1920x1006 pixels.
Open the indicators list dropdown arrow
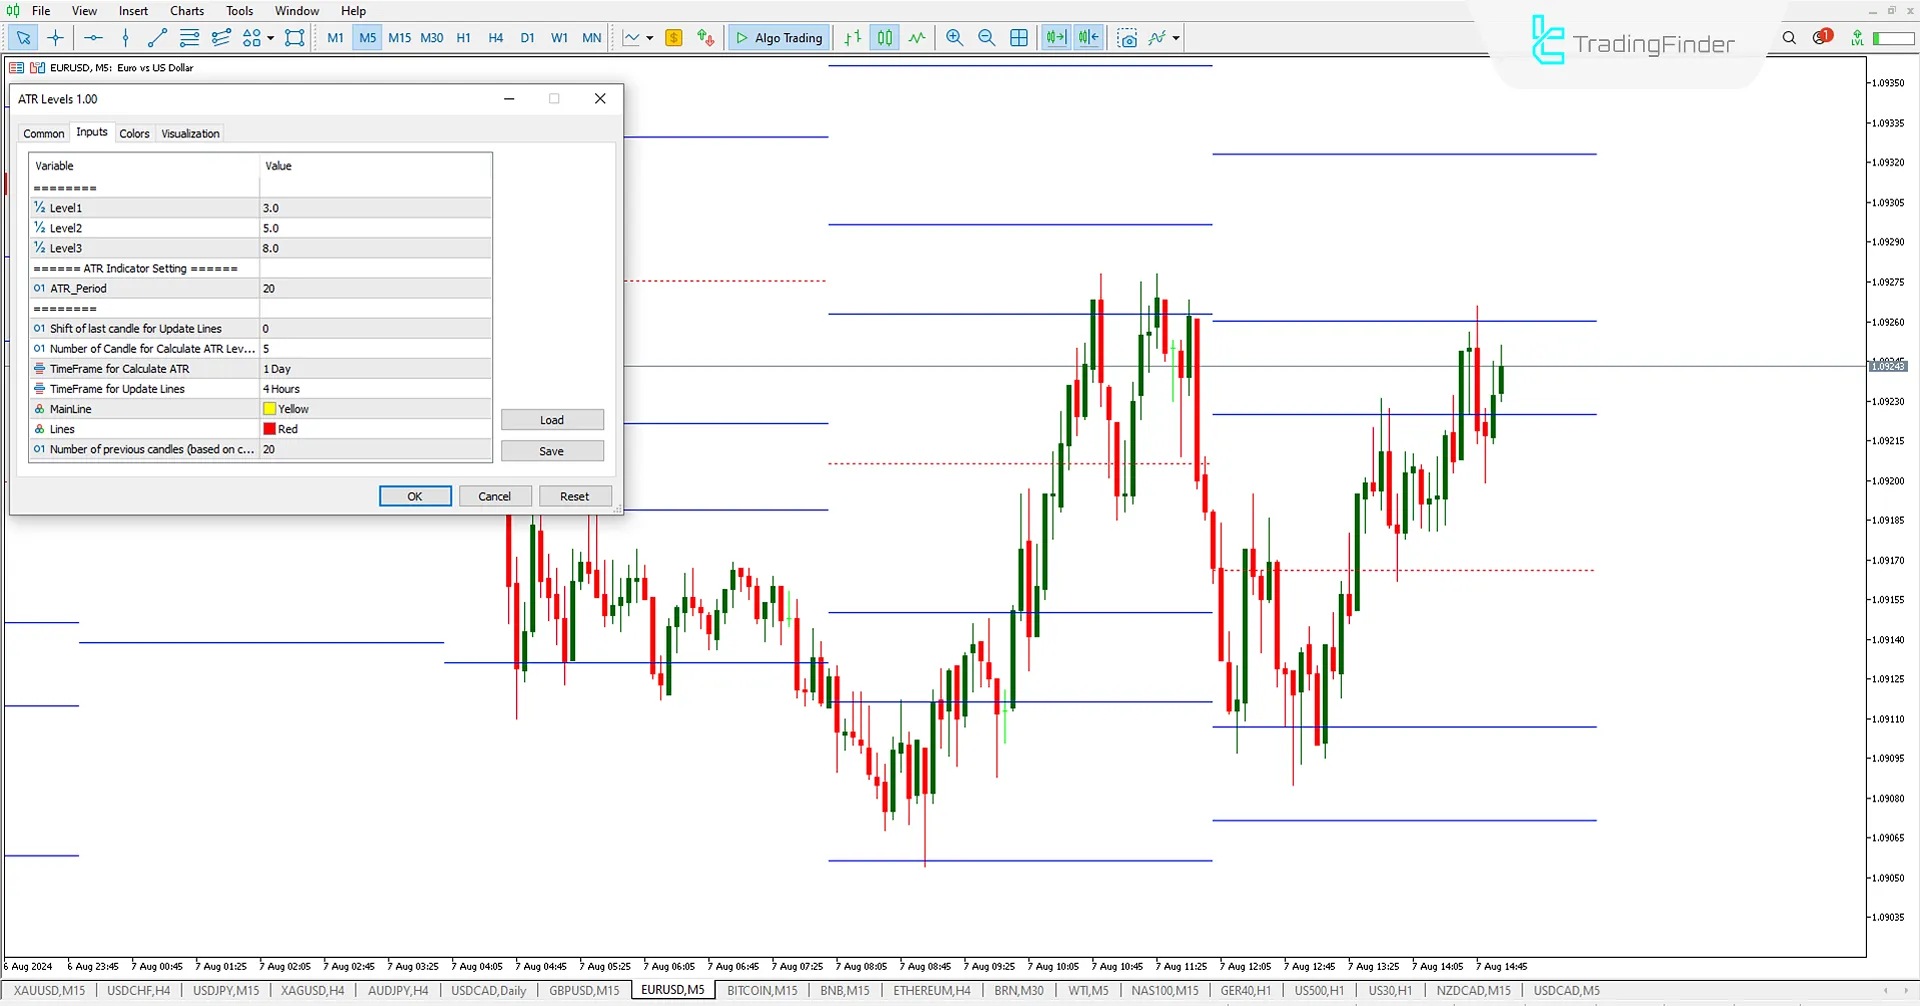[x=1176, y=38]
